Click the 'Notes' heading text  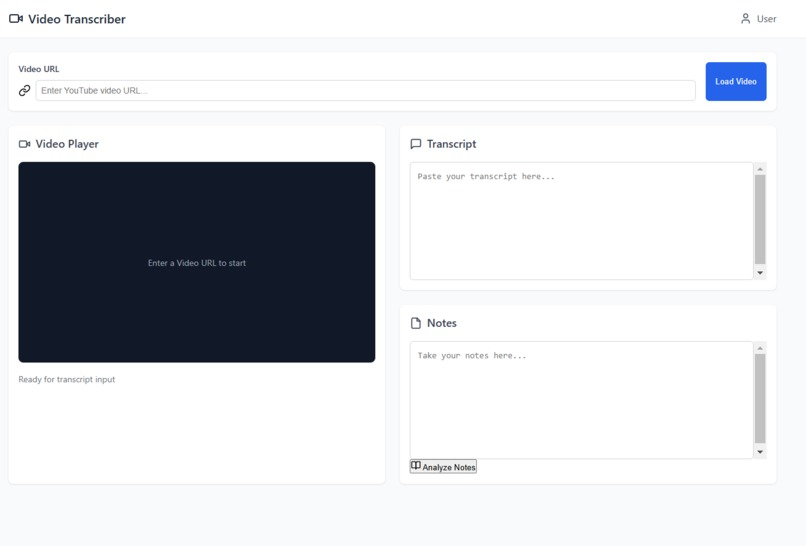pyautogui.click(x=442, y=323)
